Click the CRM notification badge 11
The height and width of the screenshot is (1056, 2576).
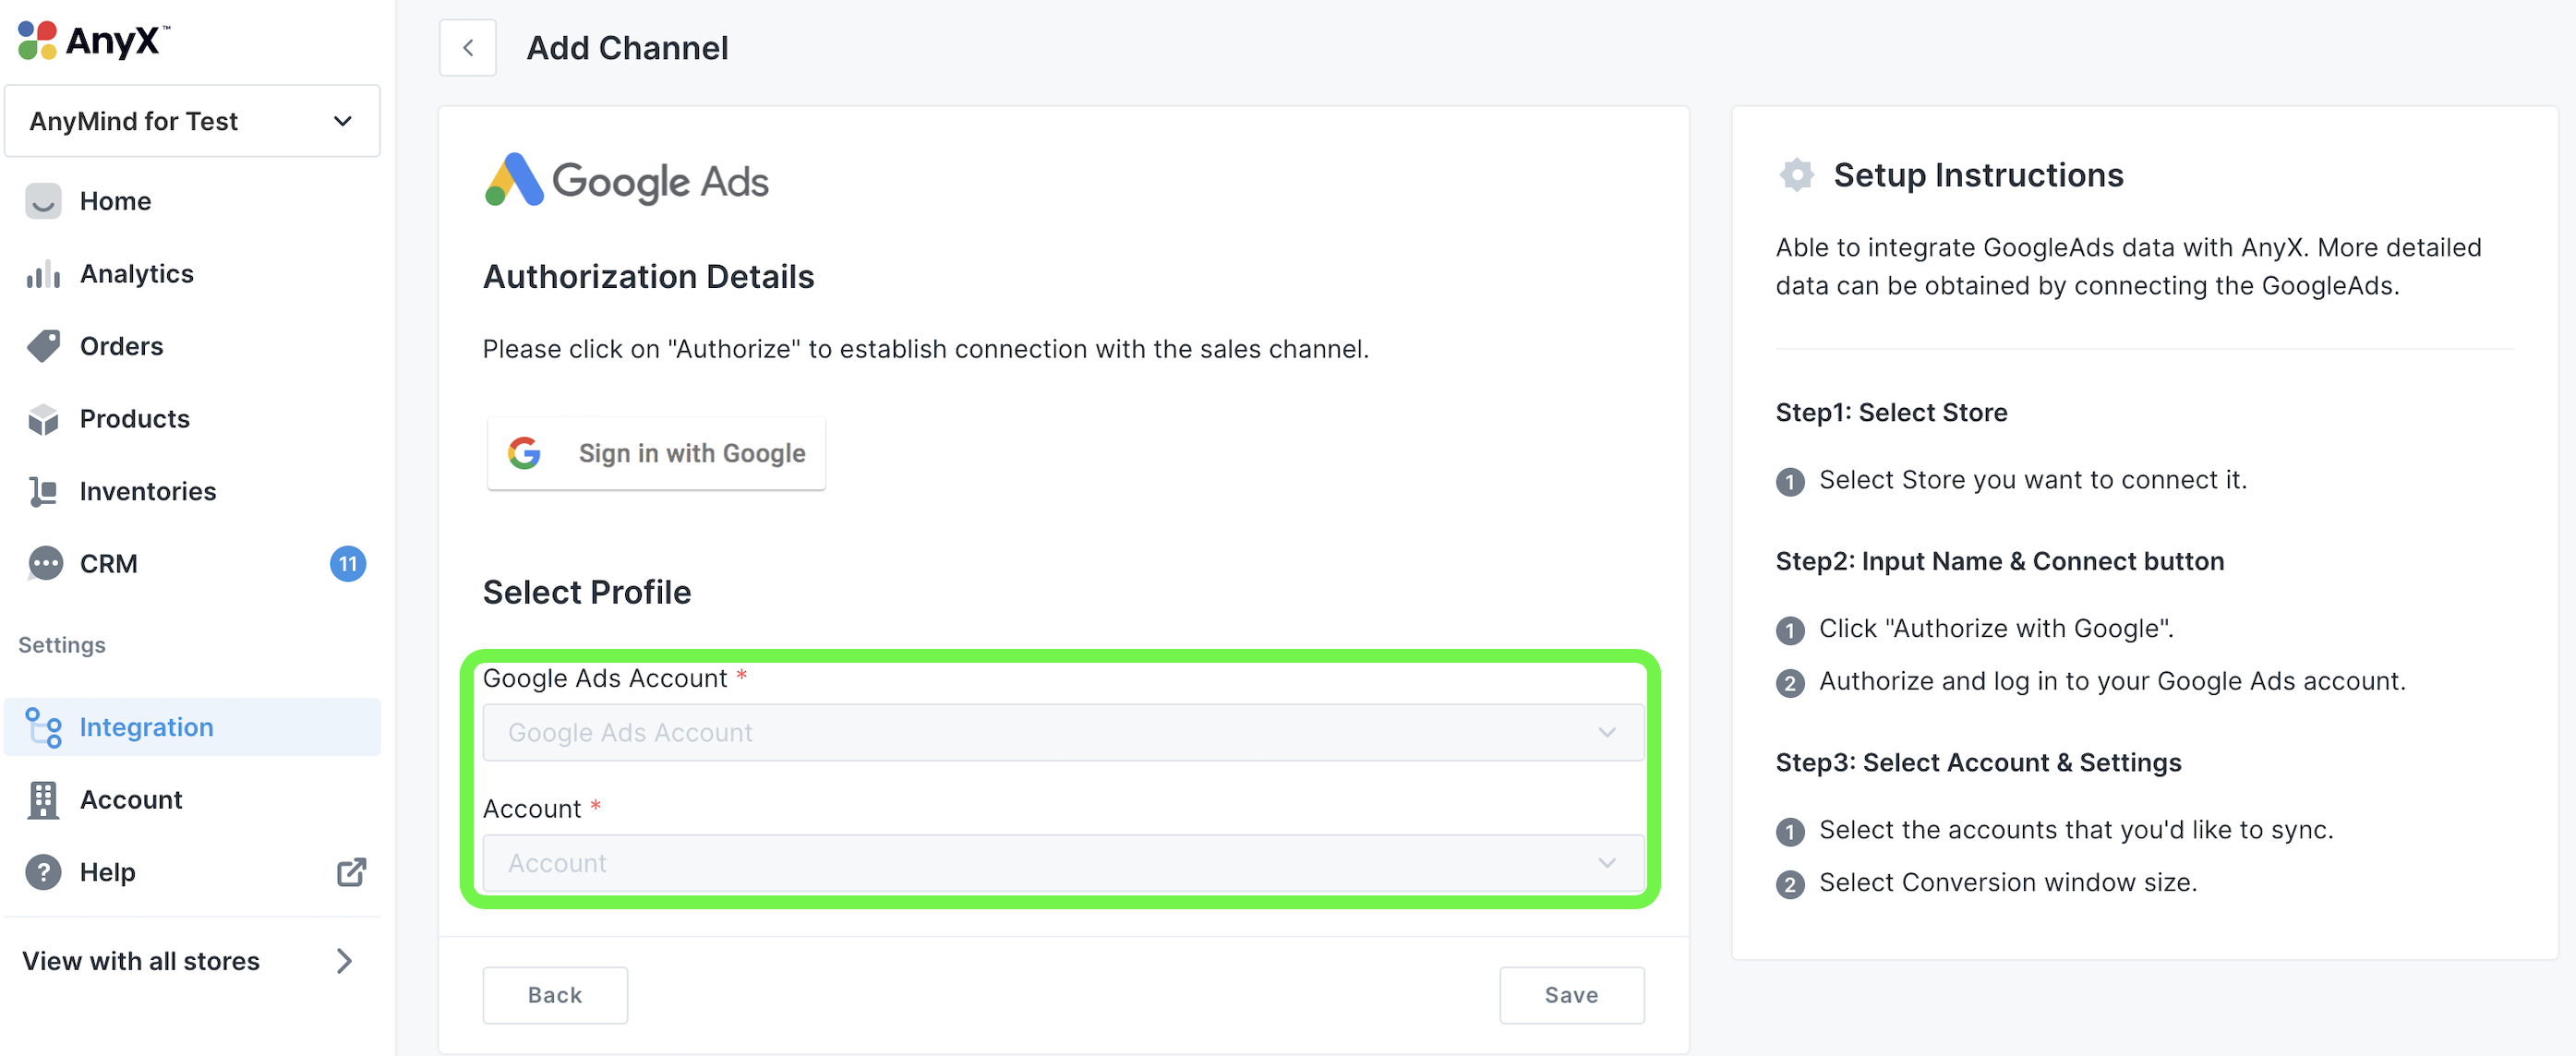pyautogui.click(x=347, y=564)
